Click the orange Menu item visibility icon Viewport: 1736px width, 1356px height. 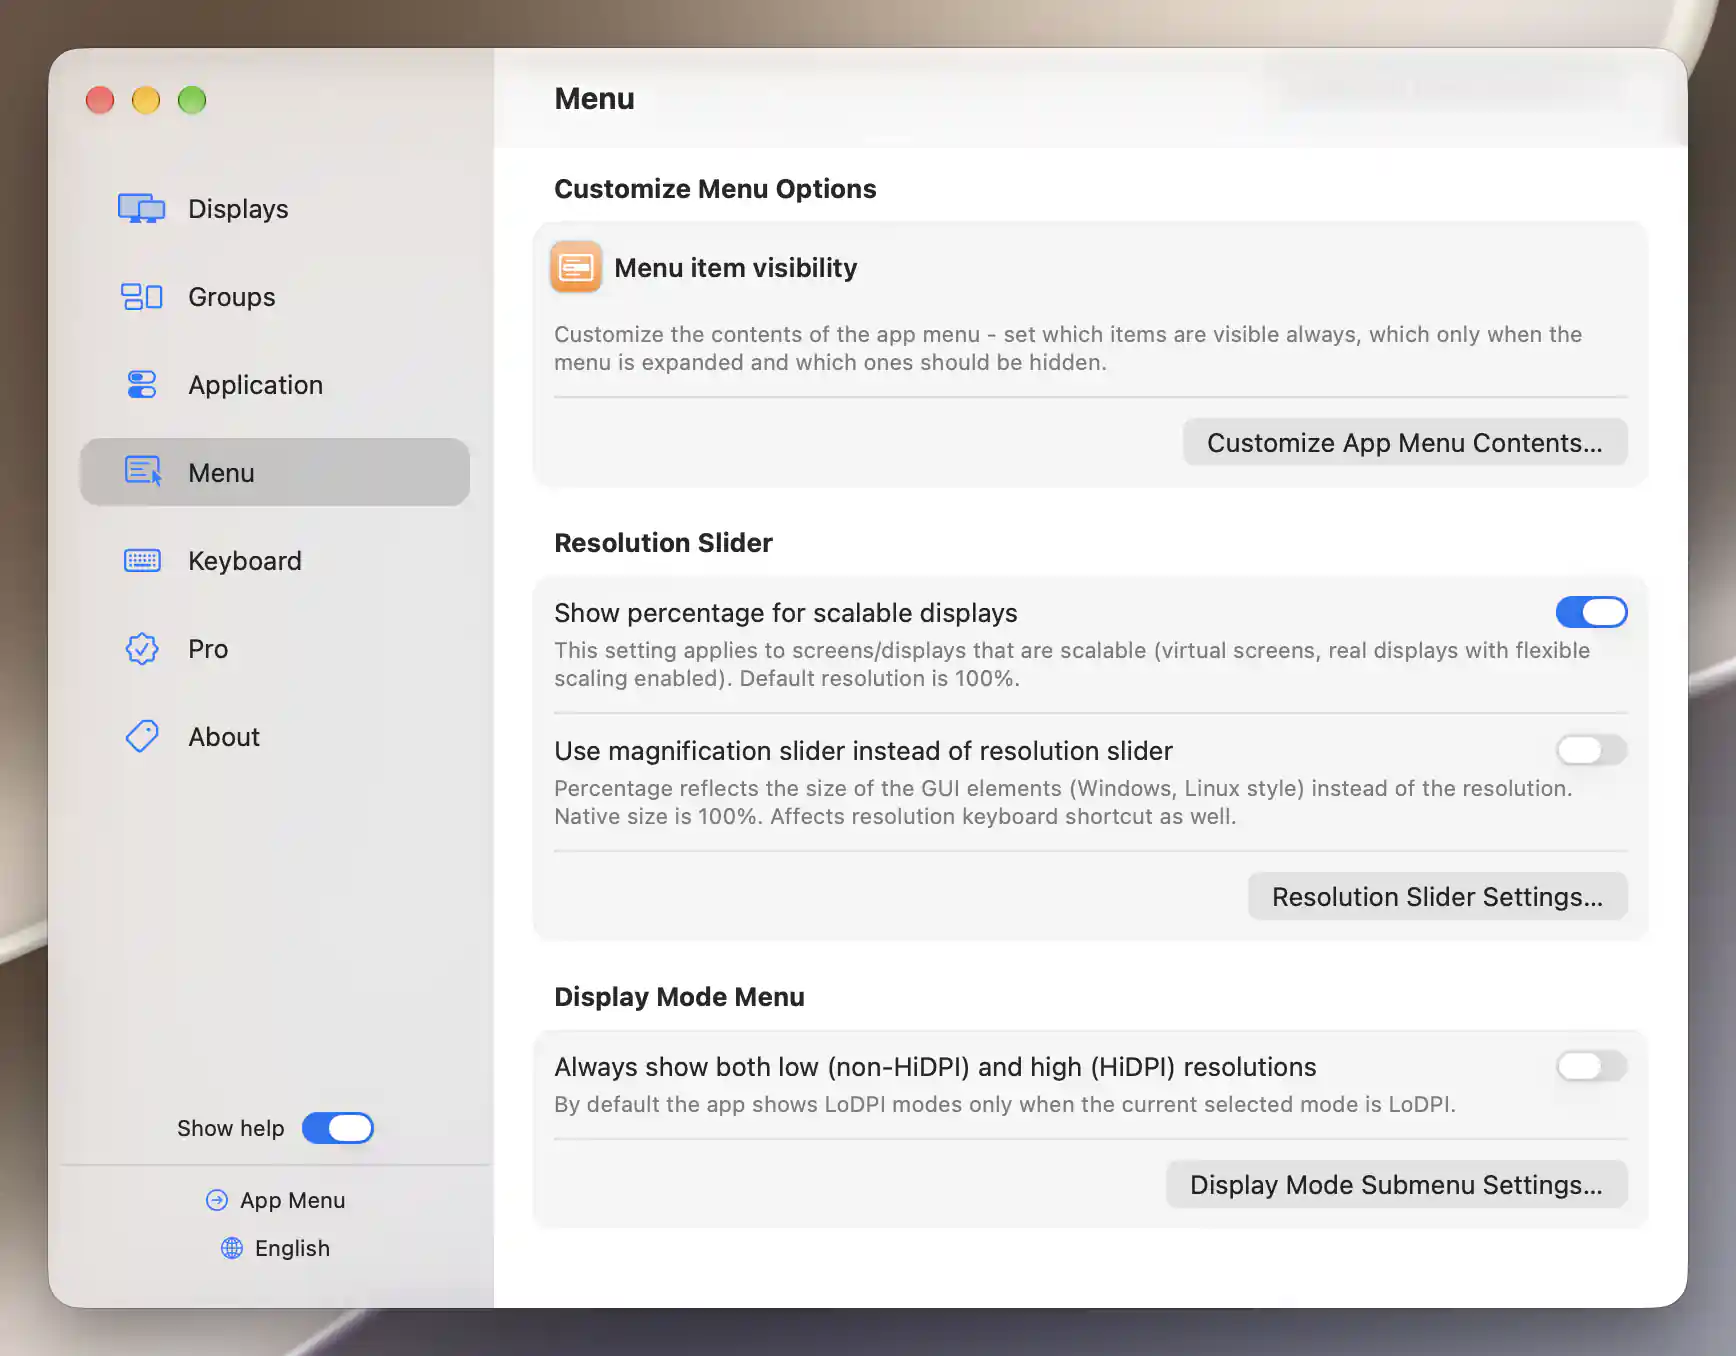576,267
